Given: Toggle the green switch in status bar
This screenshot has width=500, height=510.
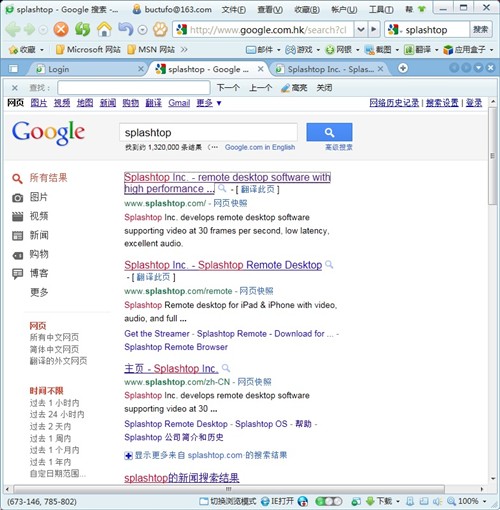Looking at the screenshot, I should coord(329,501).
